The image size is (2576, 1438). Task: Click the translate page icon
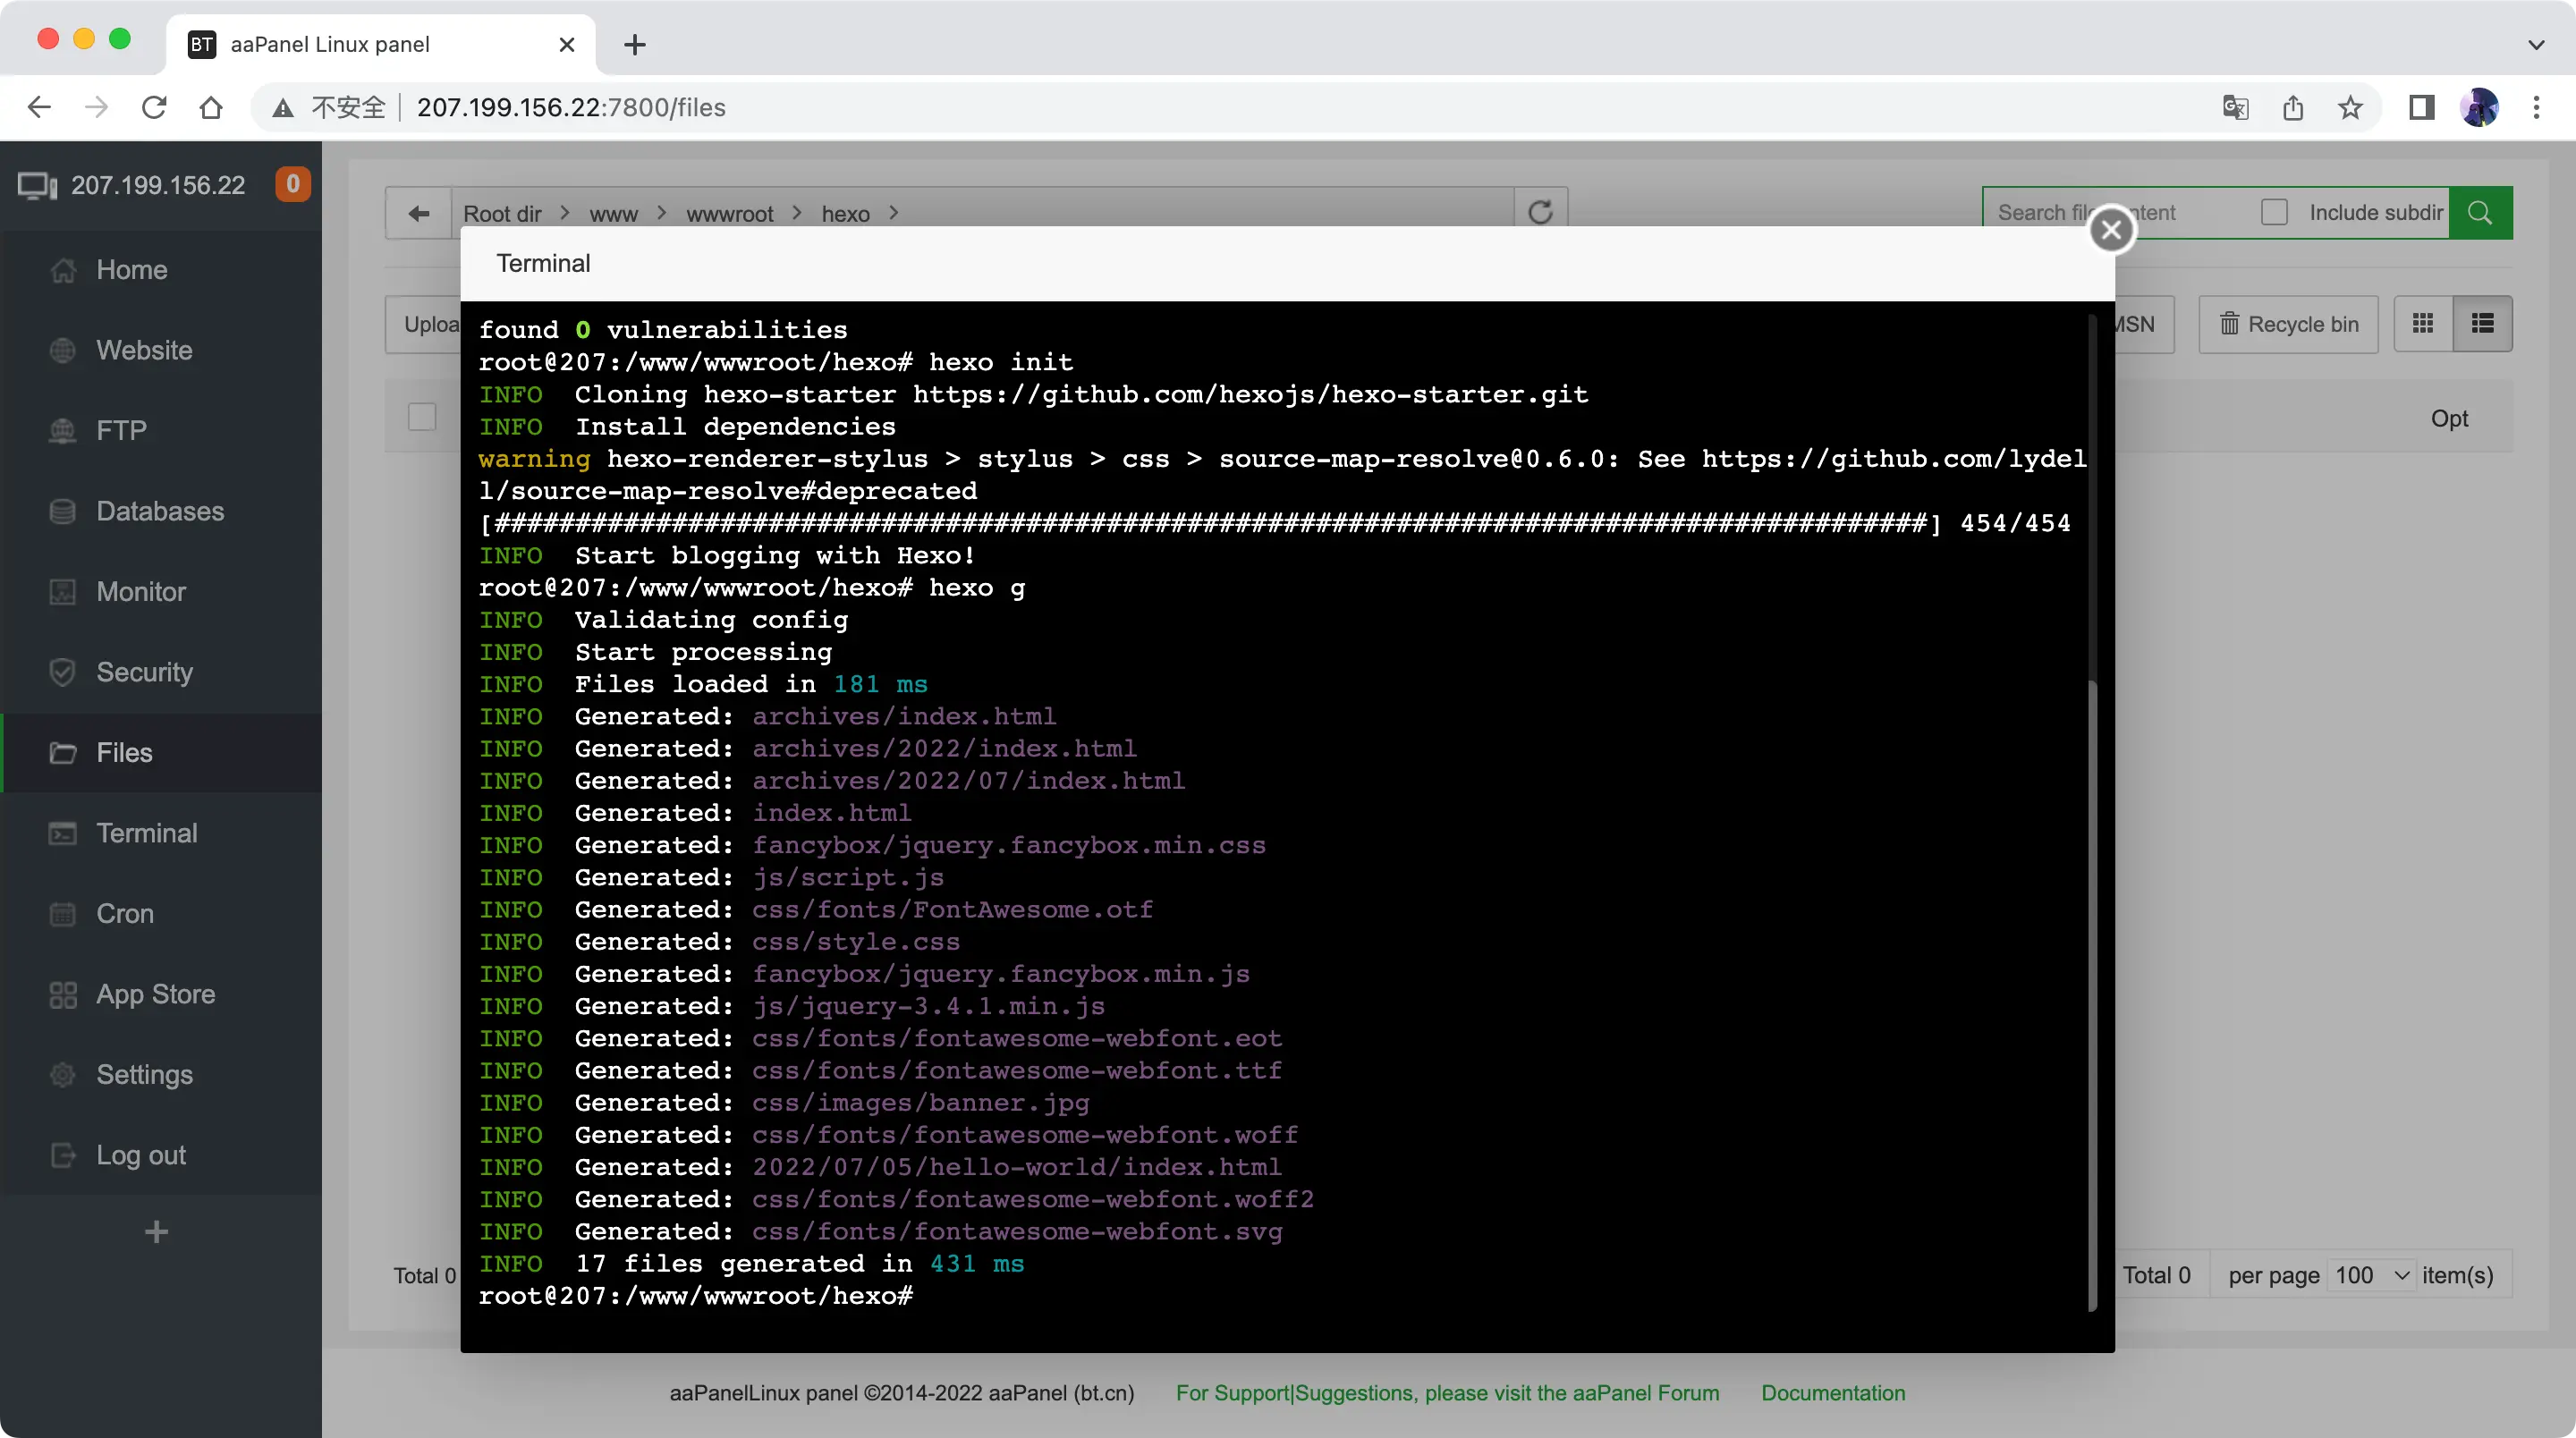point(2235,107)
